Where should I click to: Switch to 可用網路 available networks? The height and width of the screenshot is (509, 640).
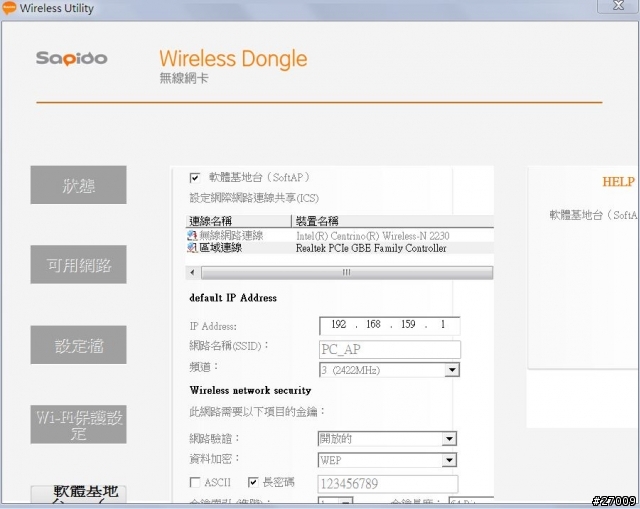[78, 265]
